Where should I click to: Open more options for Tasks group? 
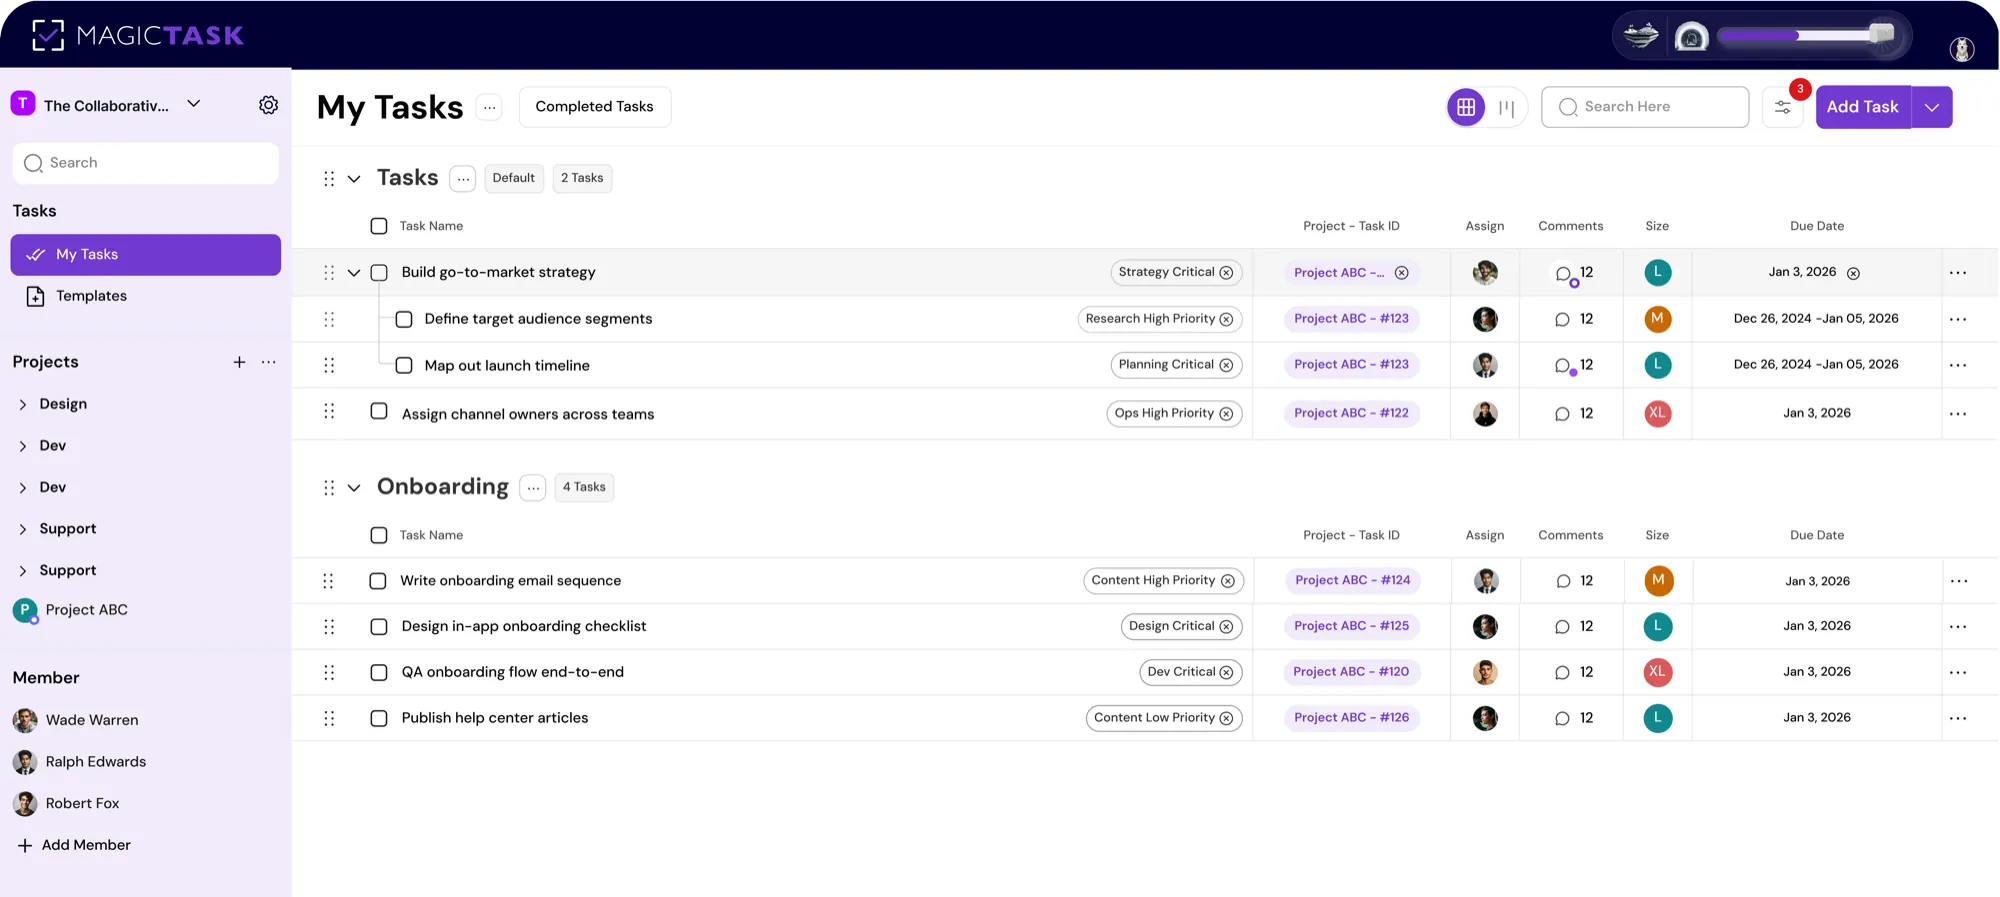462,179
